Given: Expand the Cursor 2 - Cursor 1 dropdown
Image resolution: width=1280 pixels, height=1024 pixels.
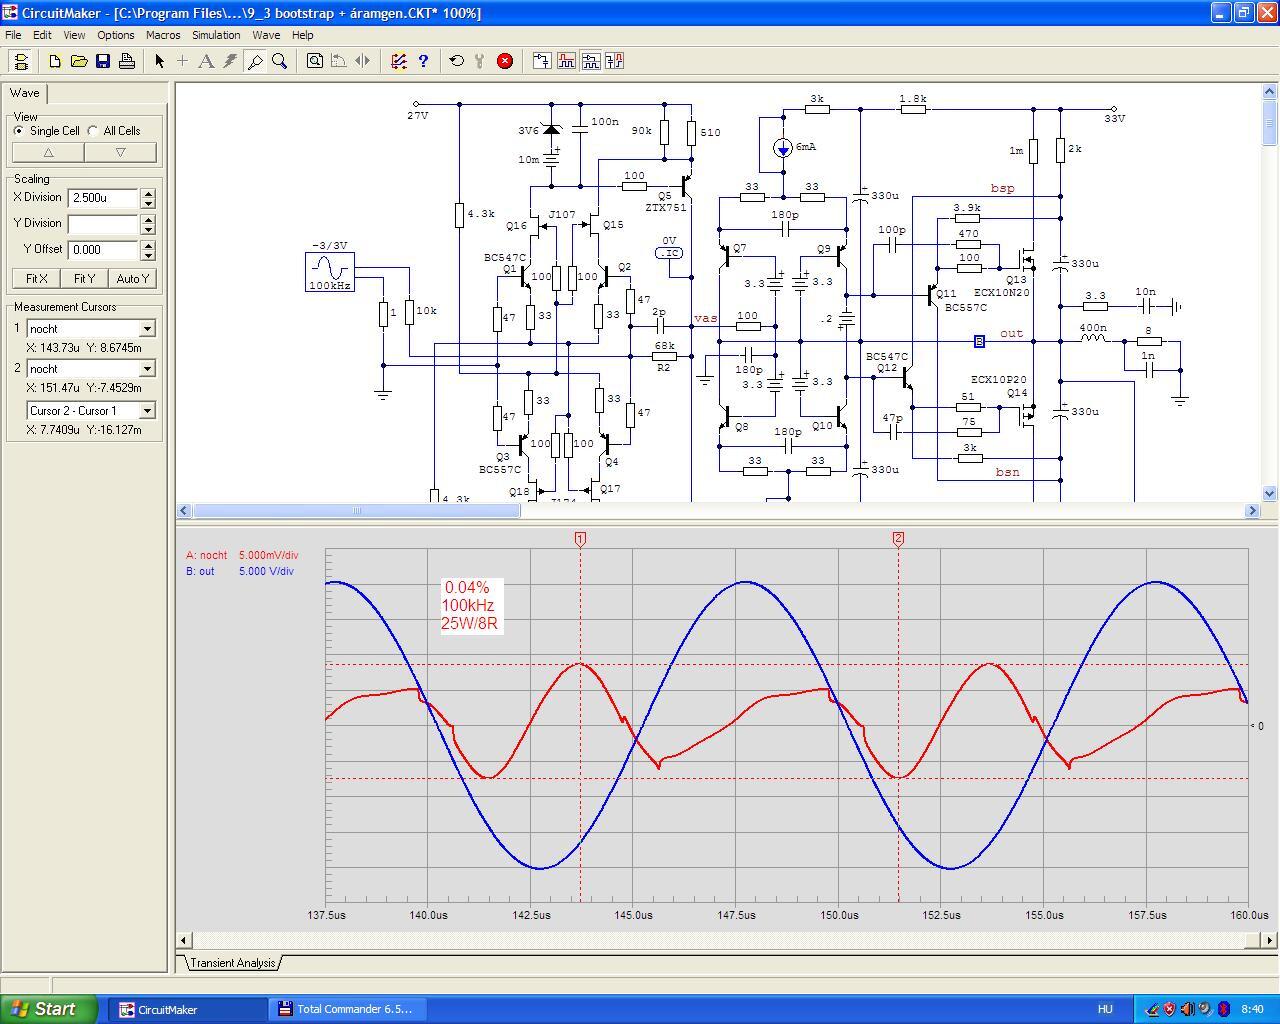Looking at the screenshot, I should coord(147,411).
